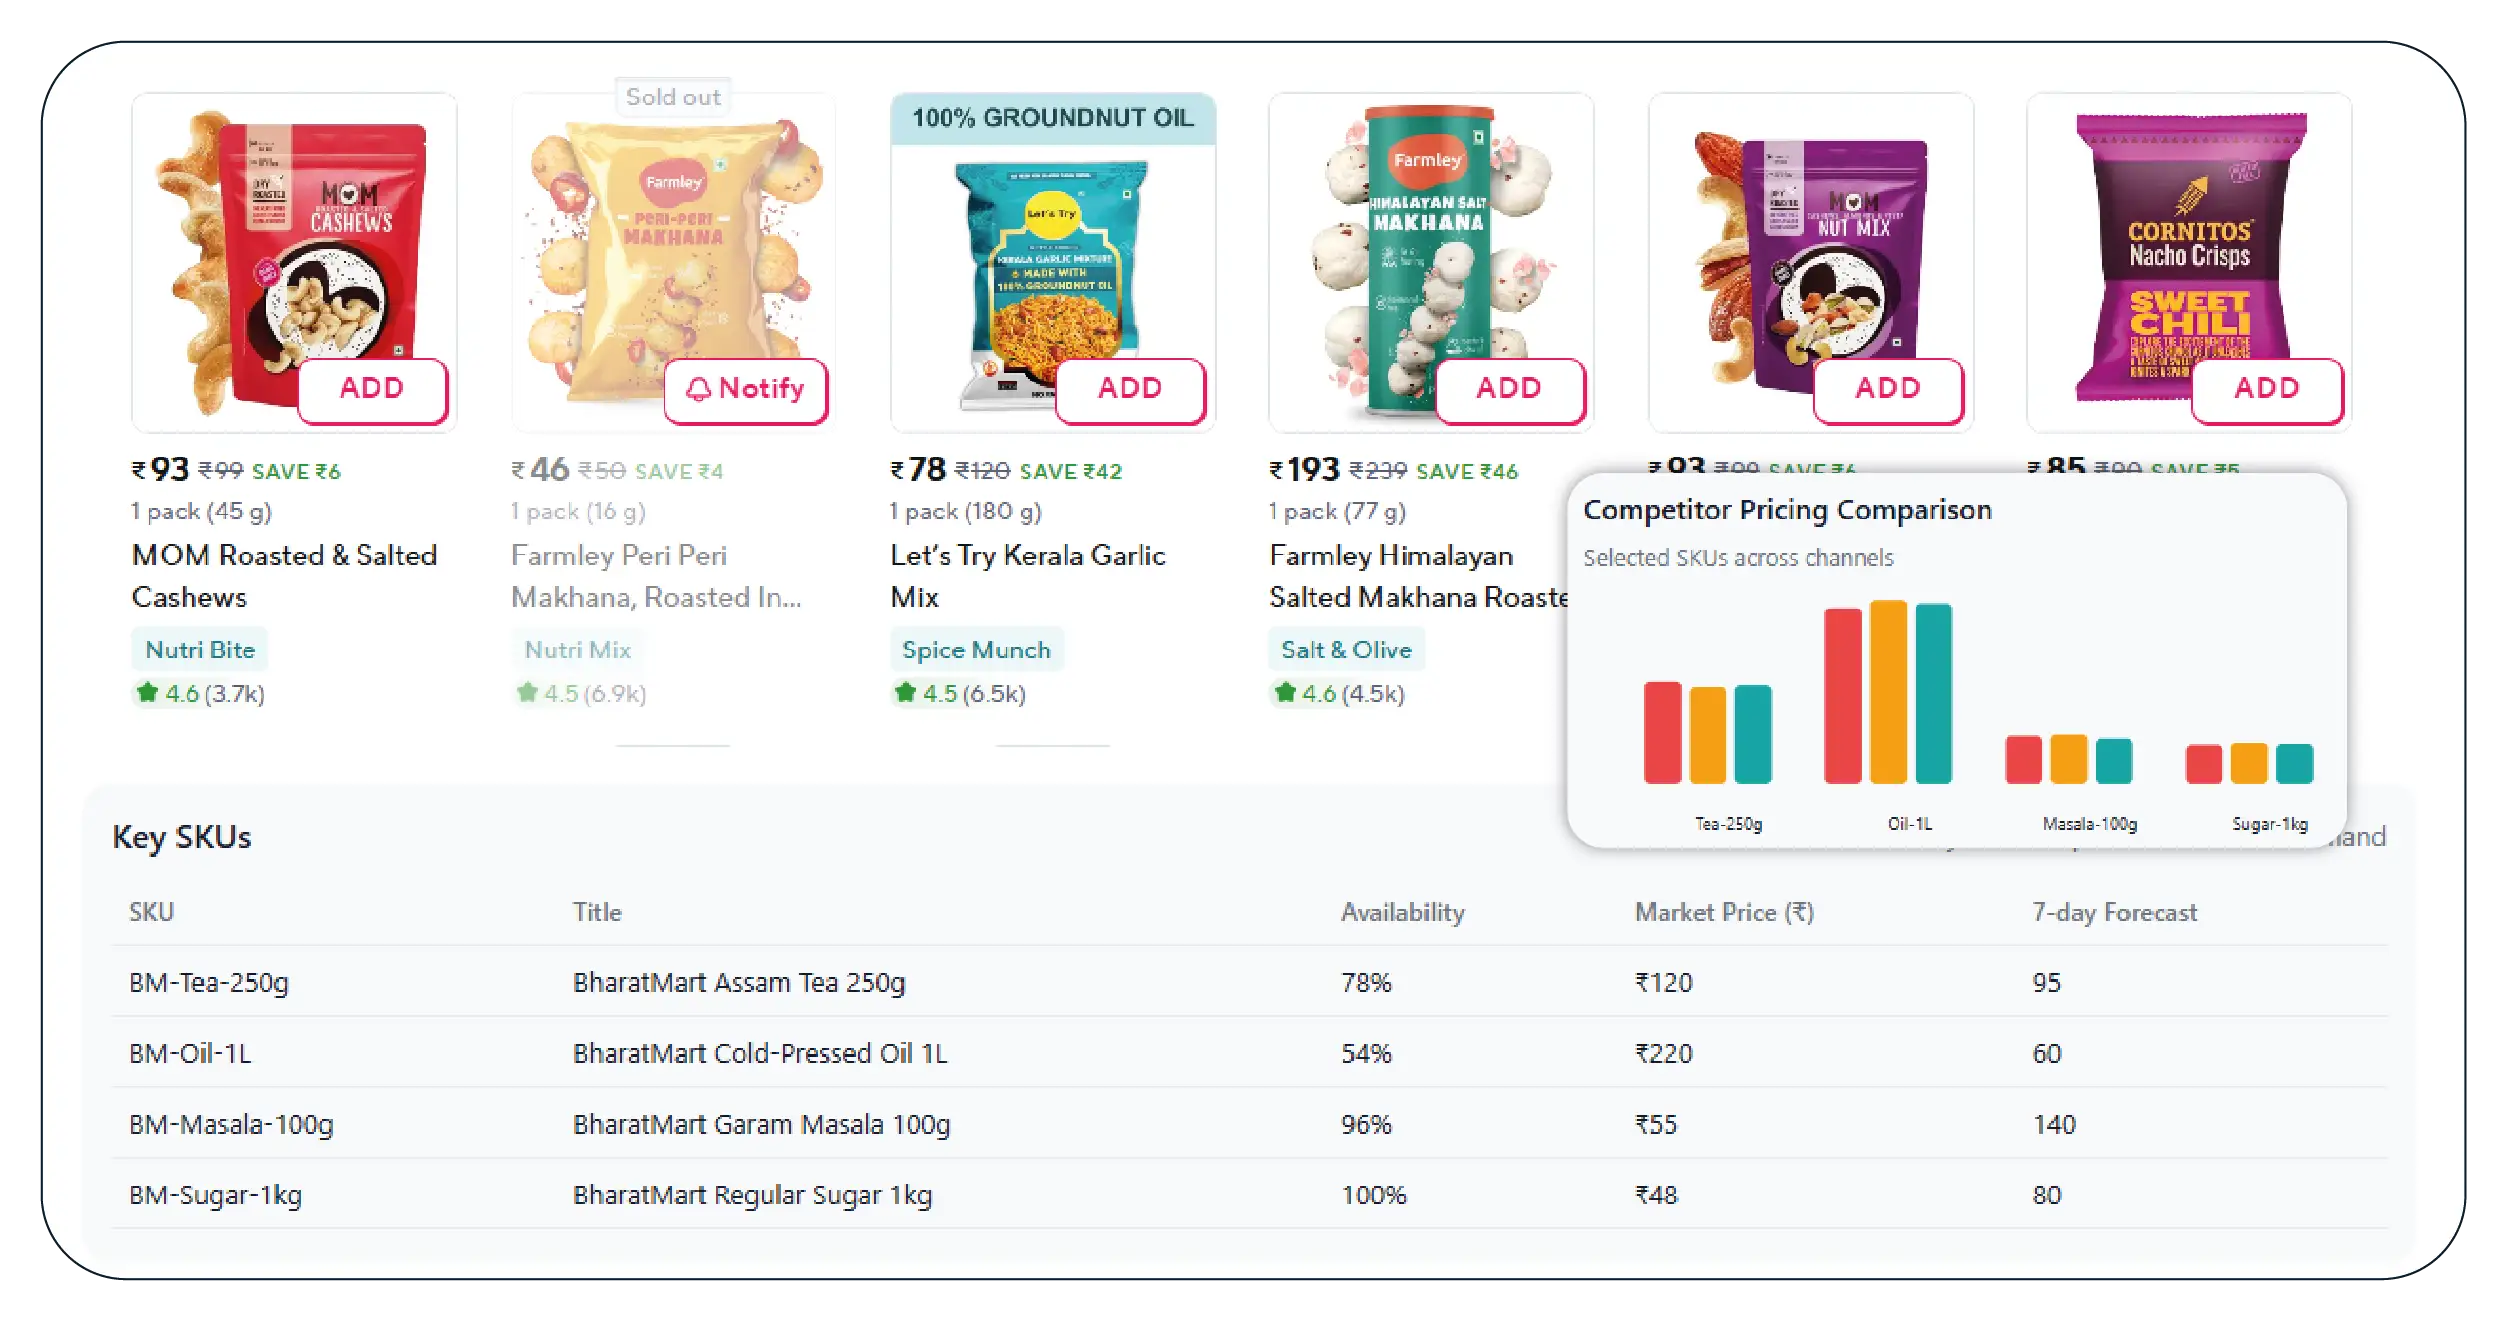This screenshot has height=1321, width=2509.
Task: Click the green star rating for MOM Cashews
Action: point(198,693)
